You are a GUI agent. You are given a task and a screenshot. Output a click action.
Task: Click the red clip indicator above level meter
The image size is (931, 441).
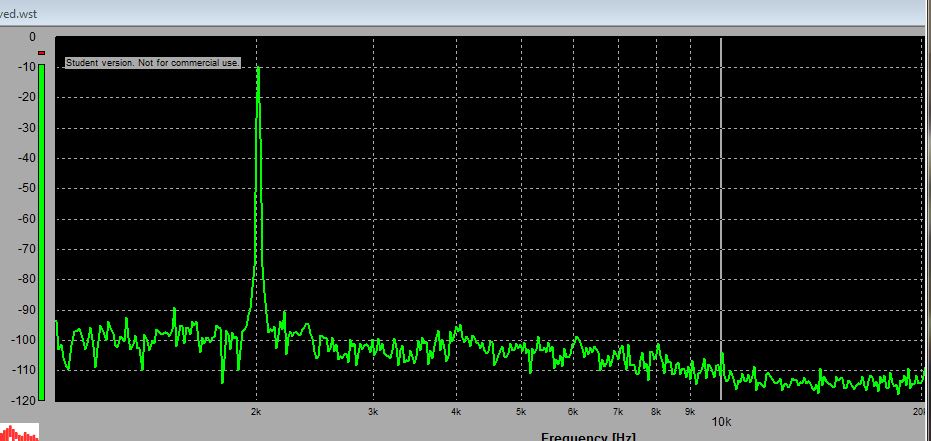42,53
